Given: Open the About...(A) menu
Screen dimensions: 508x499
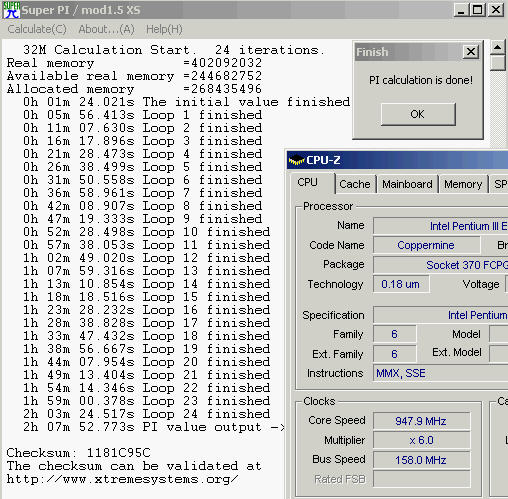Looking at the screenshot, I should [x=106, y=29].
